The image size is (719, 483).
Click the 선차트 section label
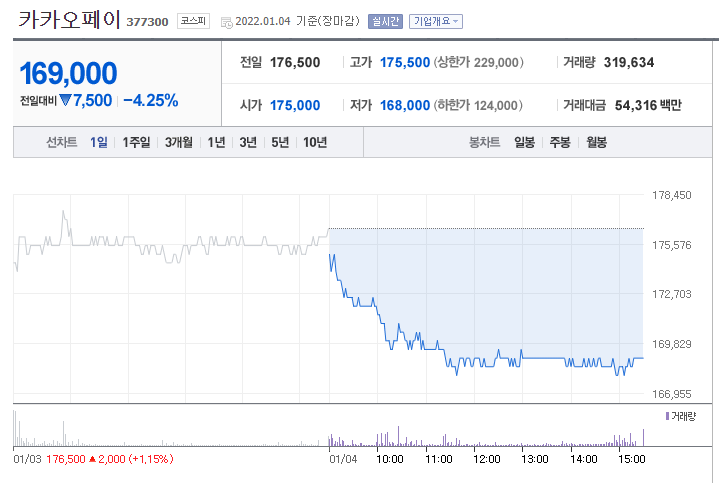point(61,142)
